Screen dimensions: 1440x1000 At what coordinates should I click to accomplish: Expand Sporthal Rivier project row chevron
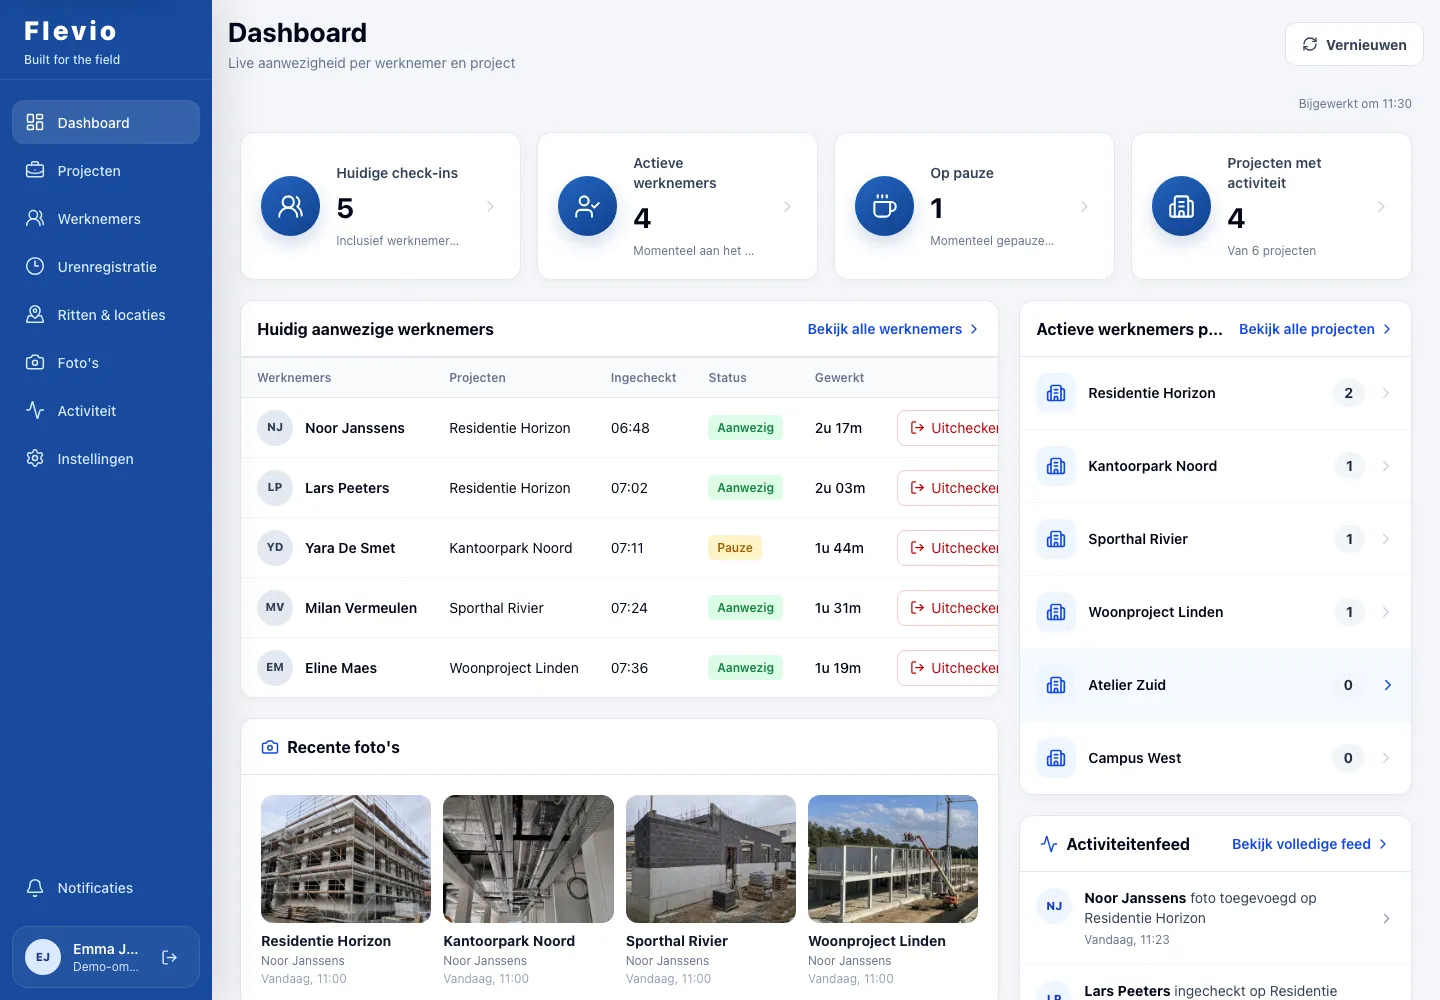1386,539
